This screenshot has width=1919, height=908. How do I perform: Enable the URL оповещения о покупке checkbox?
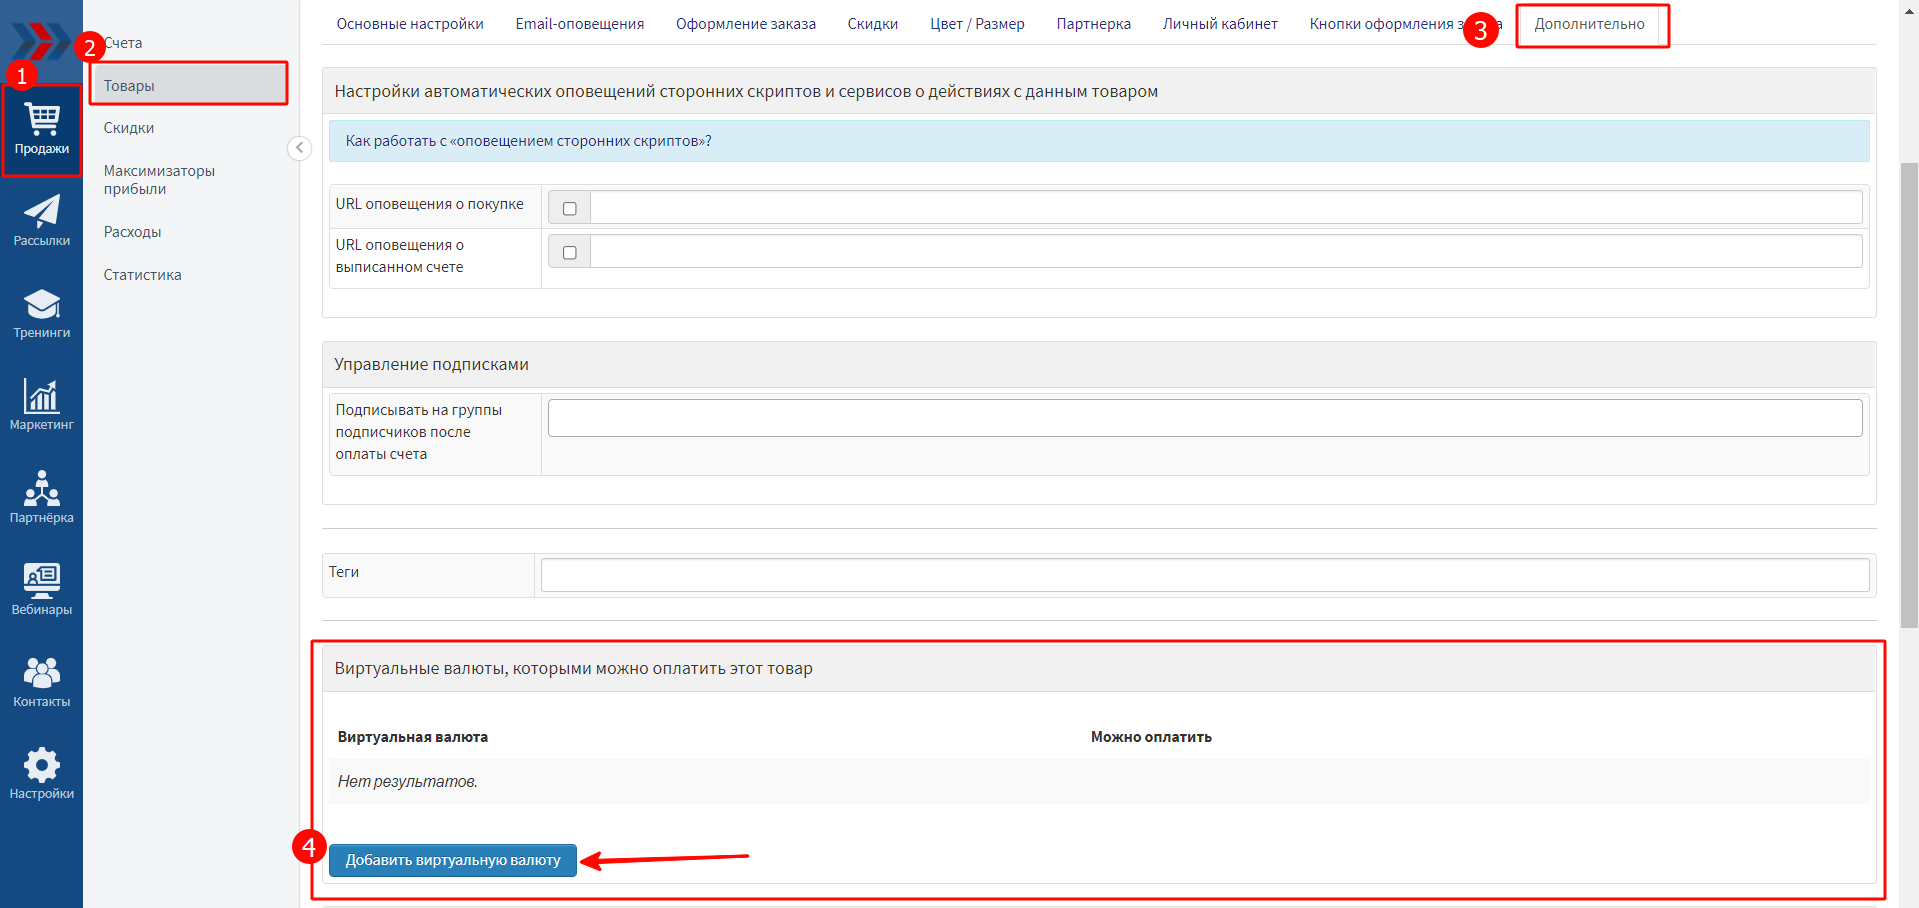570,208
